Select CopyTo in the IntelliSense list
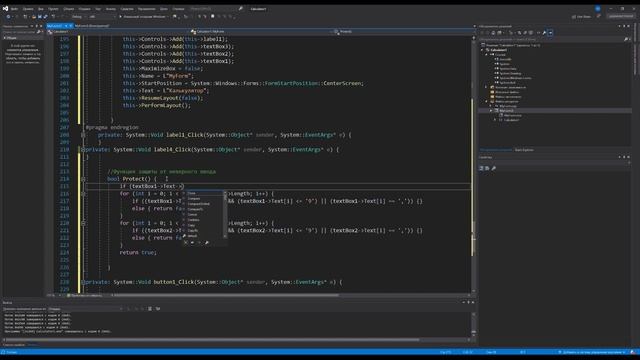The height and width of the screenshot is (360, 640). click(x=202, y=230)
